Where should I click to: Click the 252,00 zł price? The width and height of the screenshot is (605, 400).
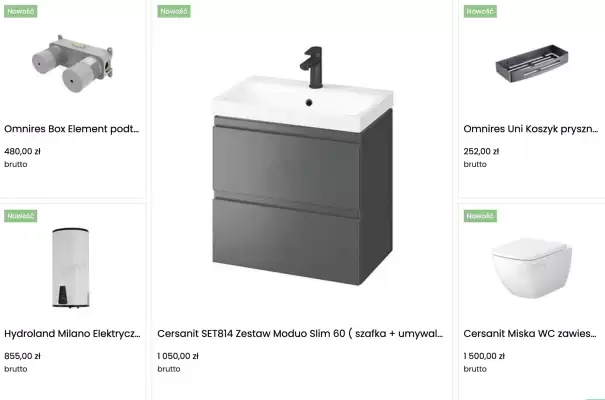pyautogui.click(x=481, y=151)
